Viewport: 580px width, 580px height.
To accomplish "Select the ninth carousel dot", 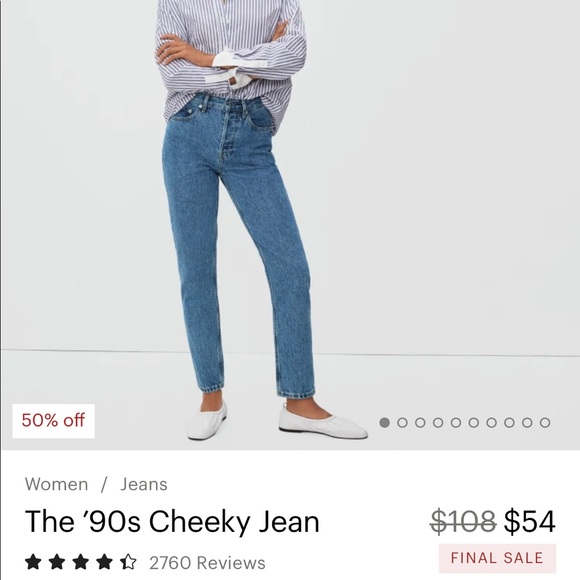I will (x=527, y=422).
